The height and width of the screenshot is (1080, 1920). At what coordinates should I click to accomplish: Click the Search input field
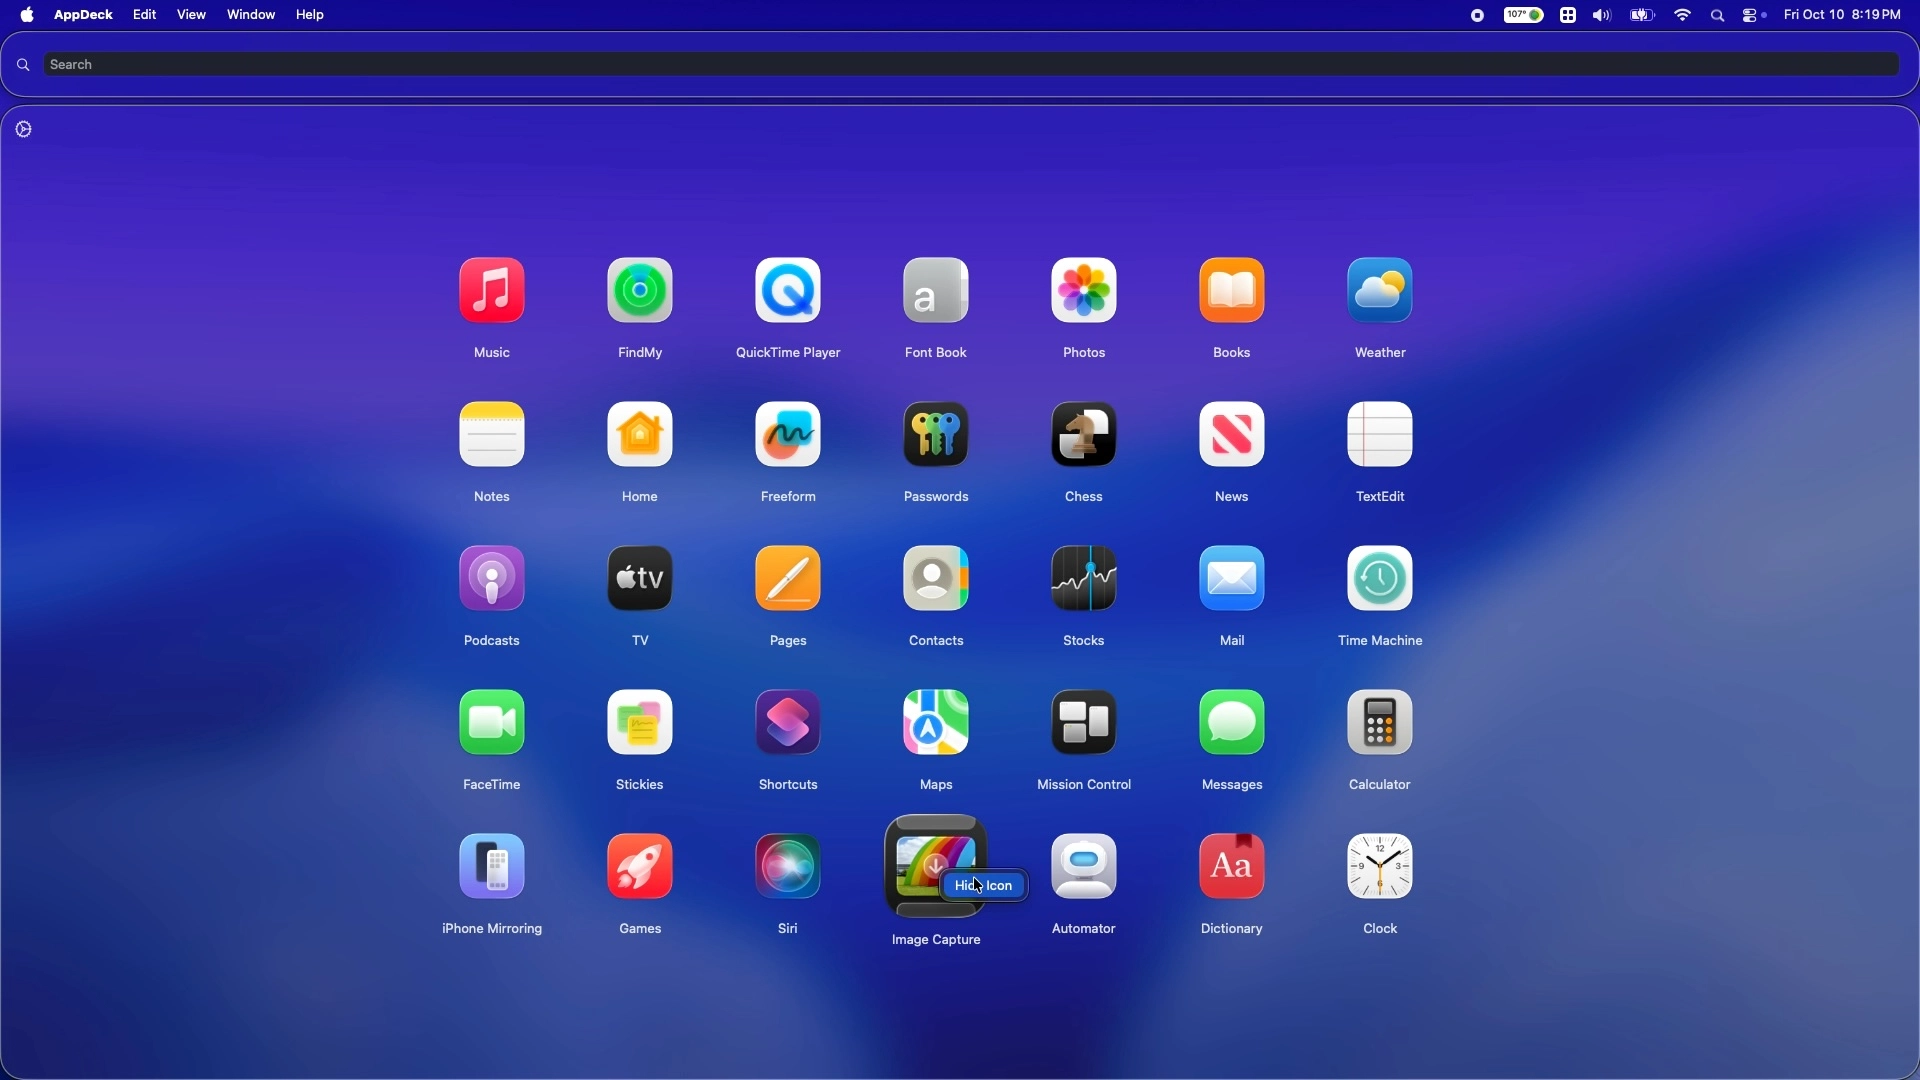[x=960, y=65]
